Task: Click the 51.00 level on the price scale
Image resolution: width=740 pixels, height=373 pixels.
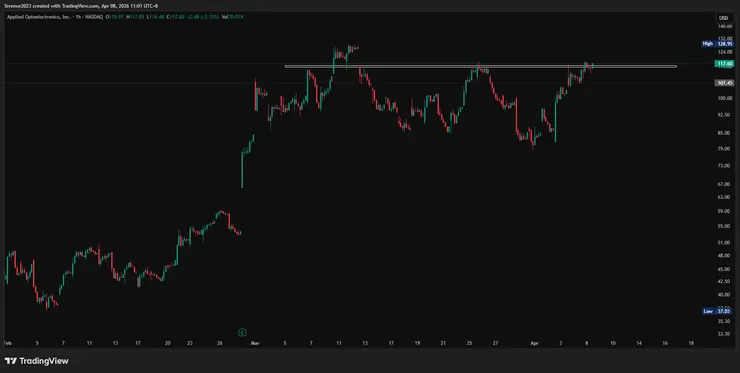Action: (x=724, y=243)
